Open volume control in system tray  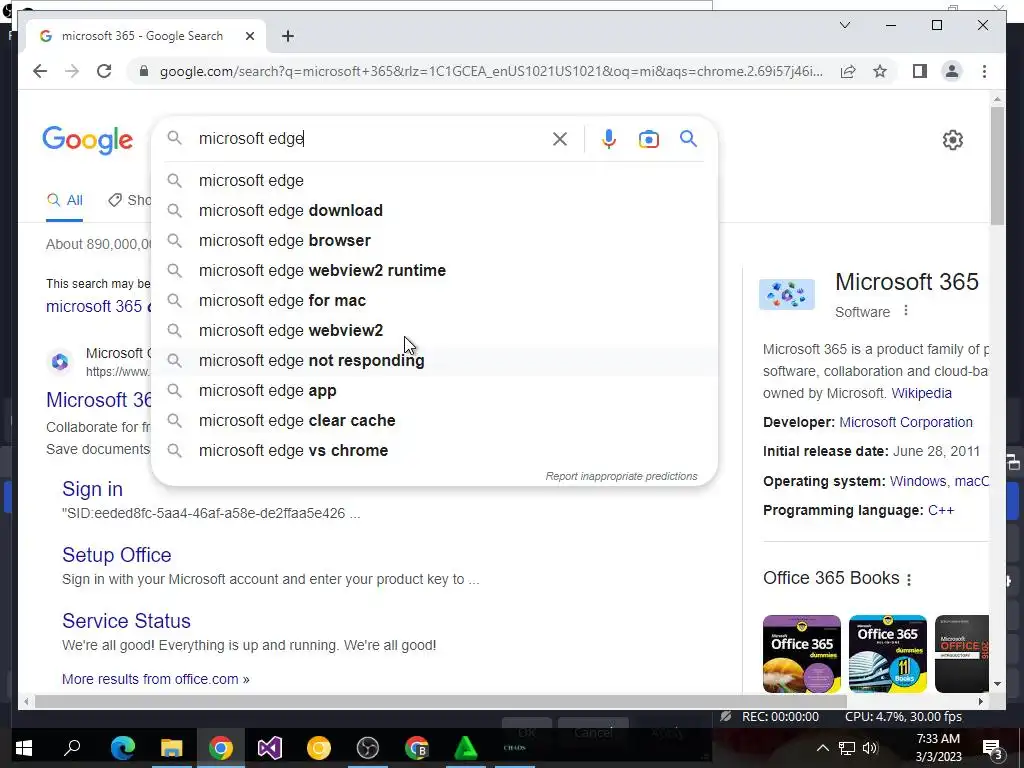click(x=870, y=748)
